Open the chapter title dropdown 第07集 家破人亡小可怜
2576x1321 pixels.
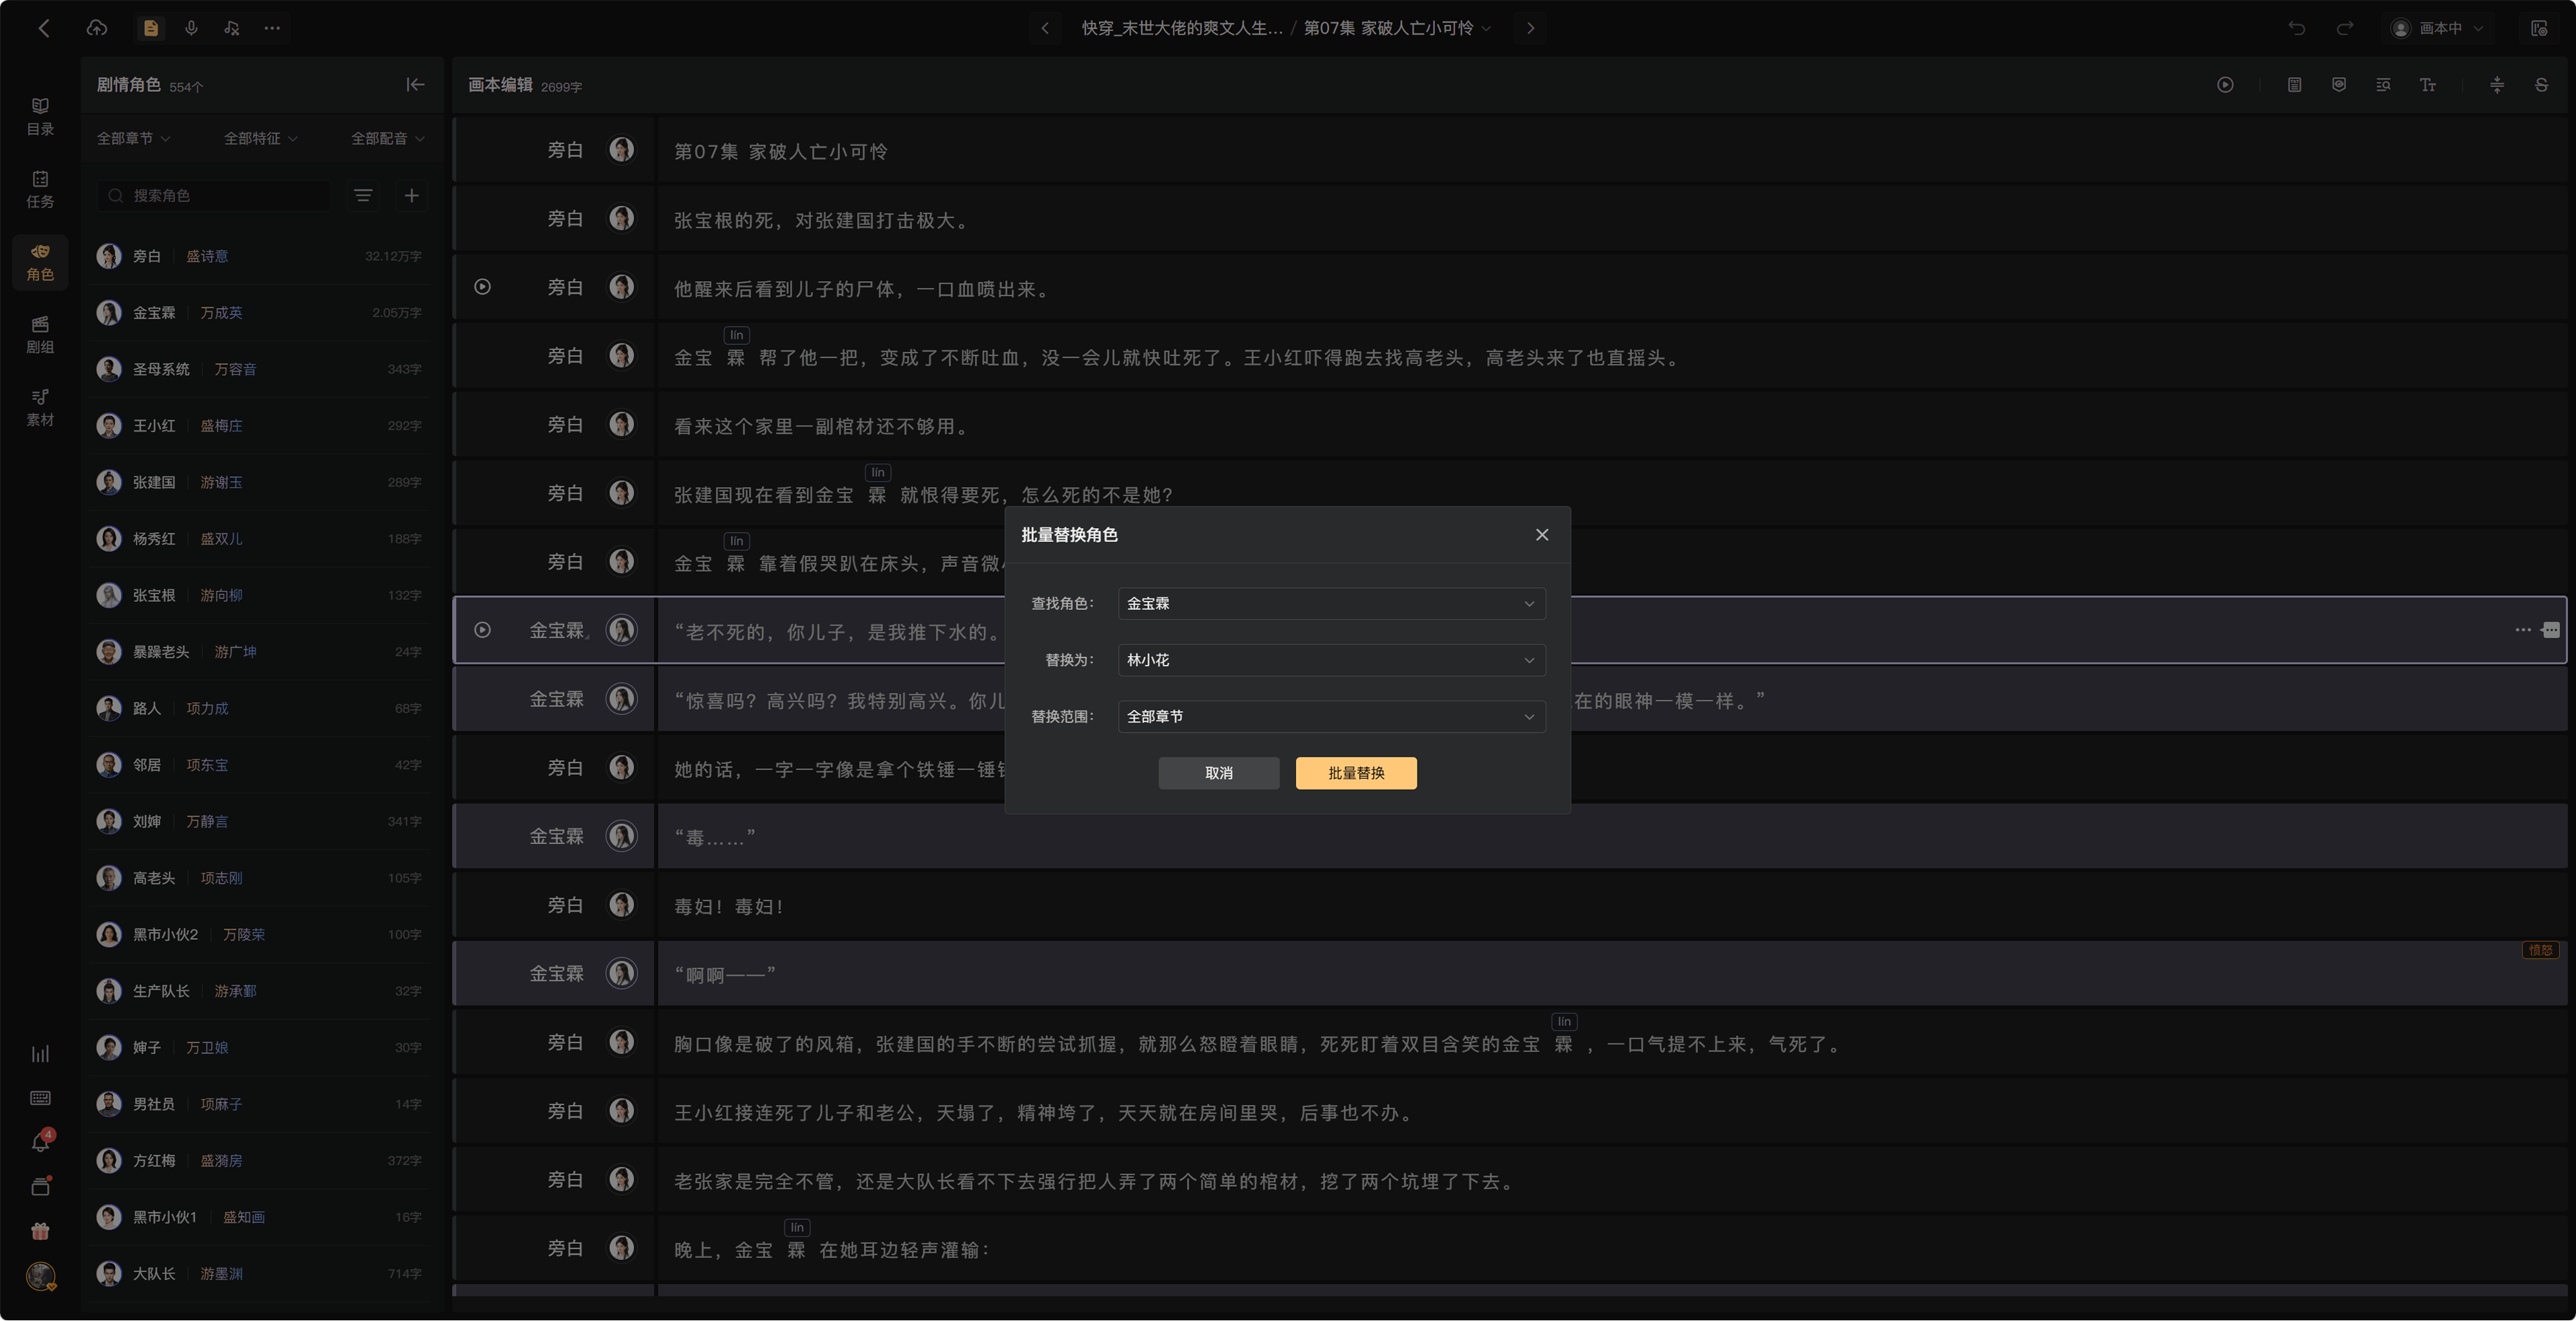[1397, 28]
